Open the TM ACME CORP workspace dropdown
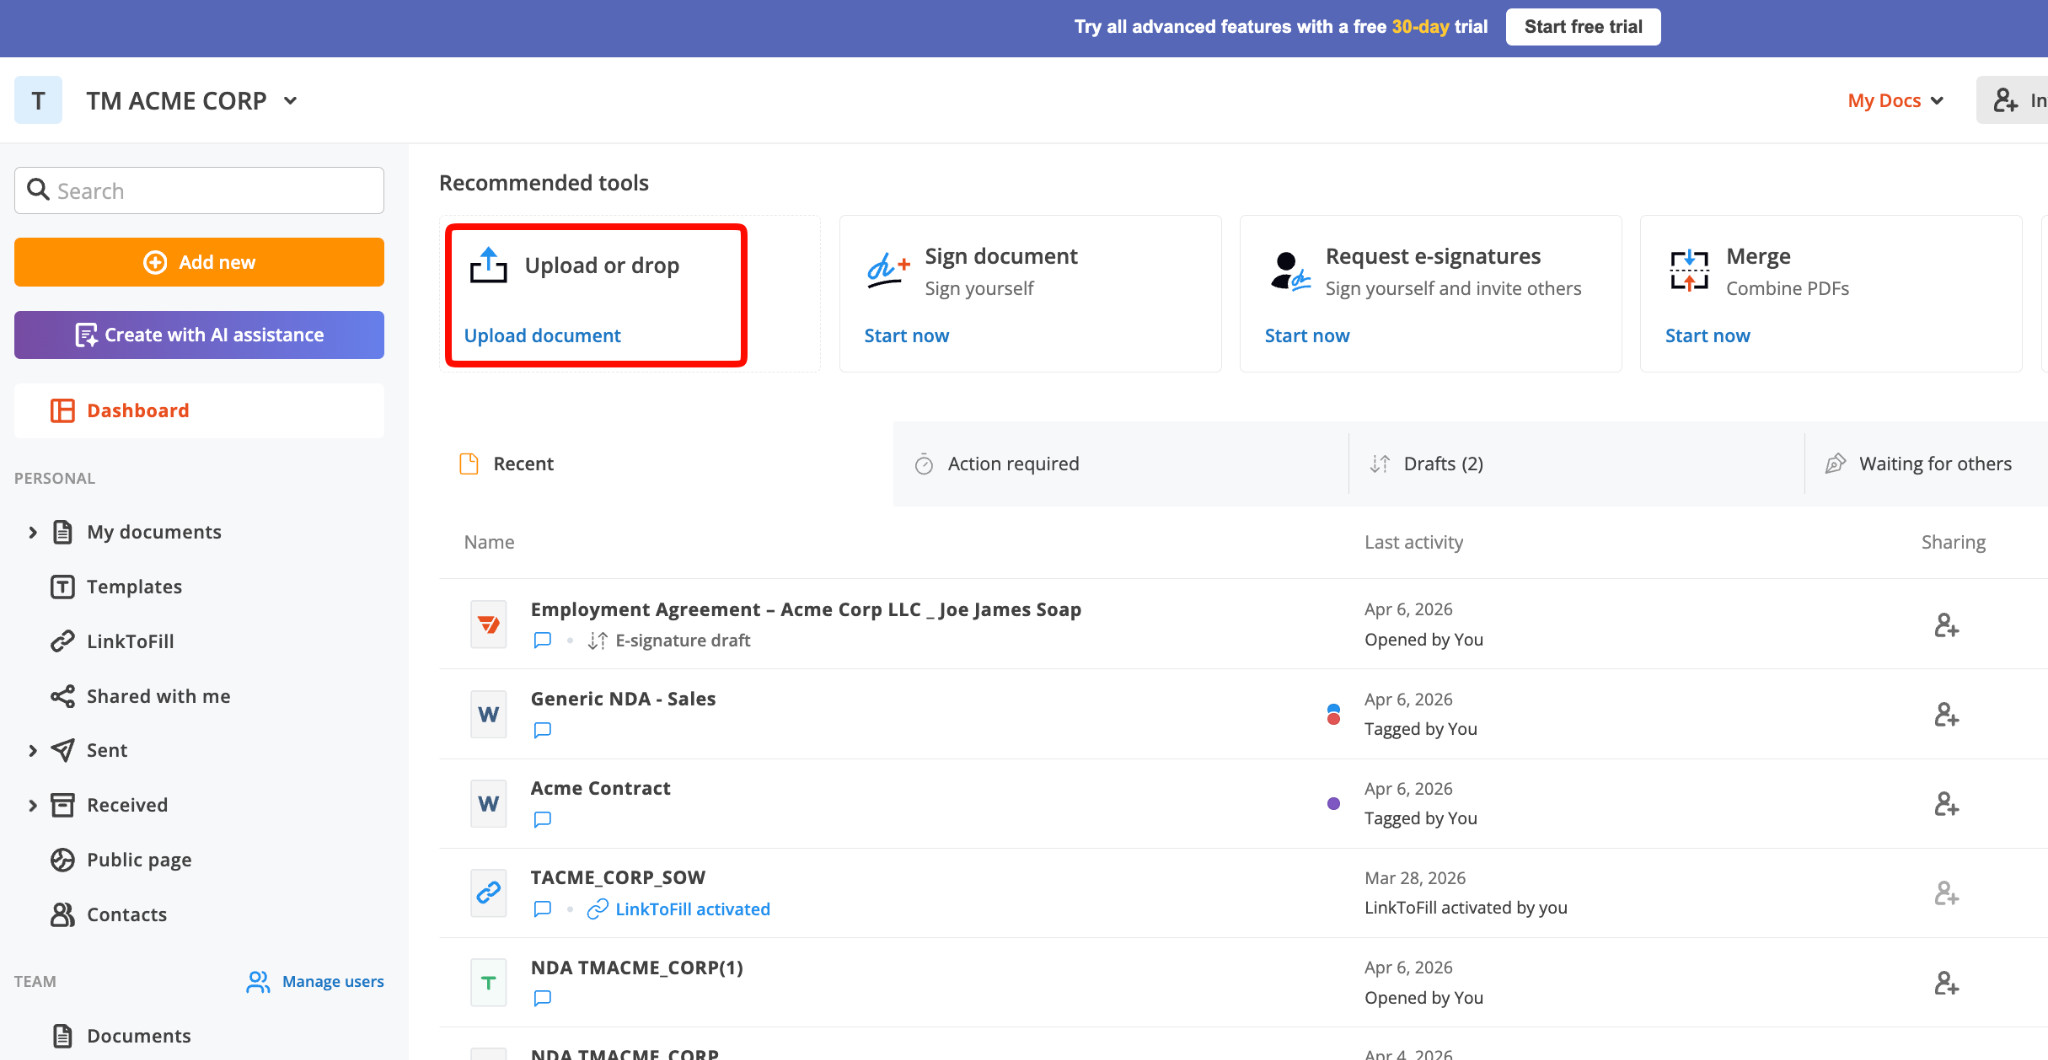 [192, 101]
